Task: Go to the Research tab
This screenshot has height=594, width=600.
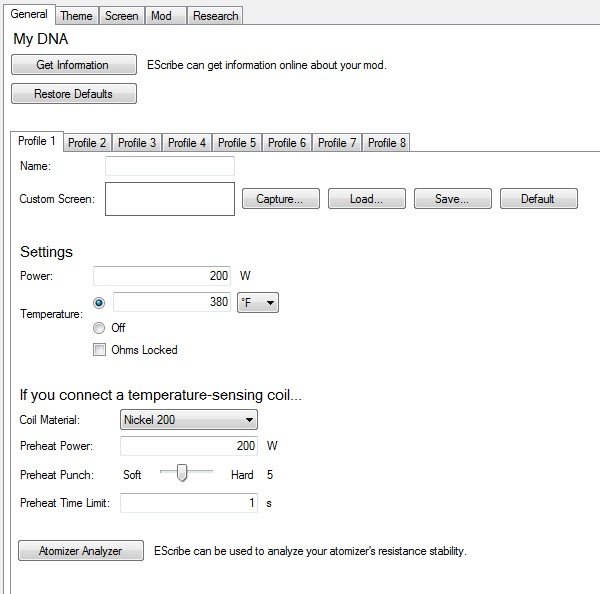Action: point(215,16)
